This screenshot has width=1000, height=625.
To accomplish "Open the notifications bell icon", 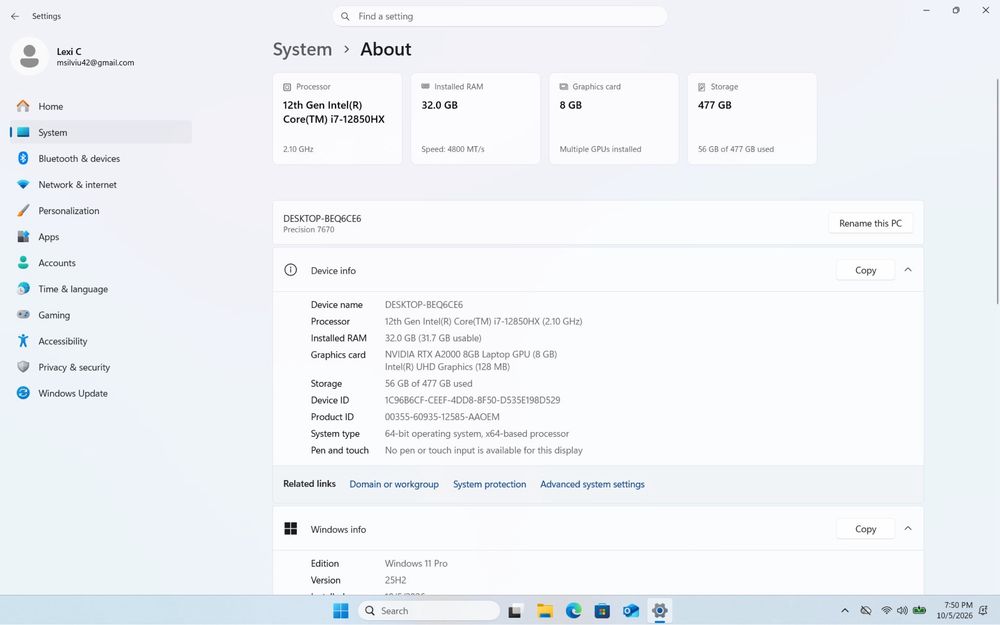I will tap(983, 610).
